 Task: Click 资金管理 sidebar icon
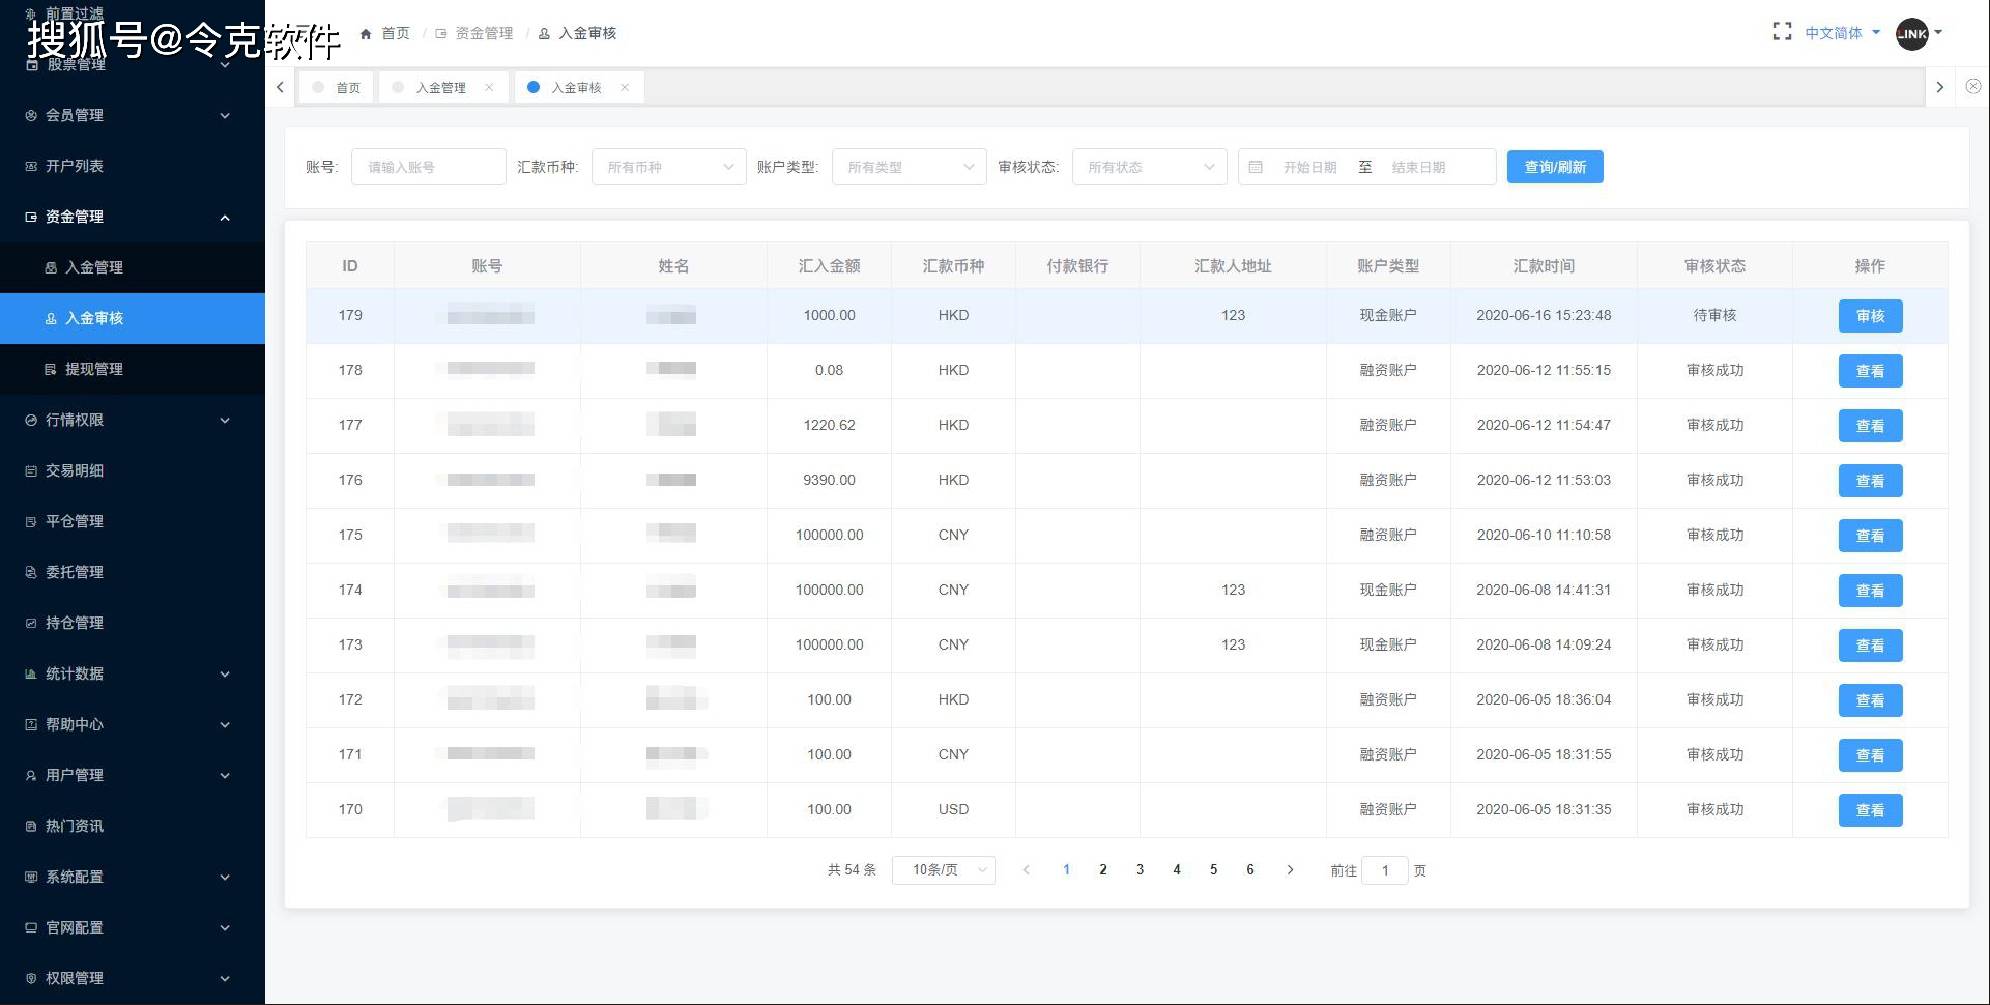tap(31, 217)
